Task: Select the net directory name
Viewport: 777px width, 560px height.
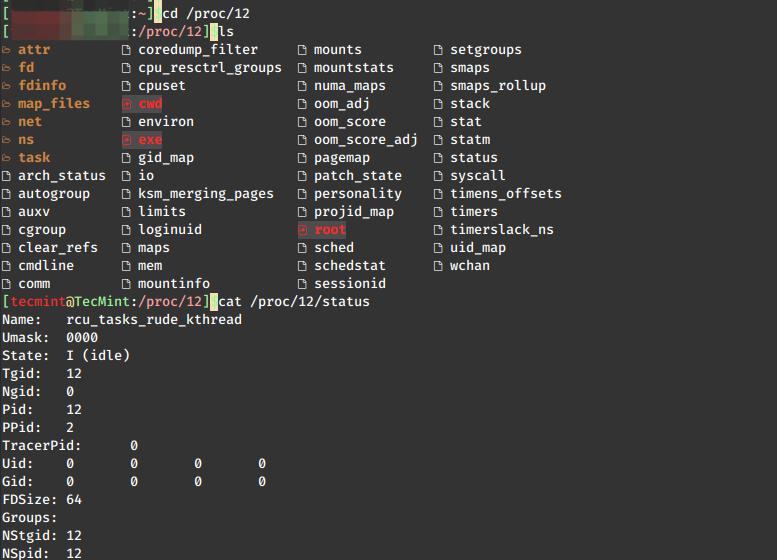Action: [x=30, y=122]
